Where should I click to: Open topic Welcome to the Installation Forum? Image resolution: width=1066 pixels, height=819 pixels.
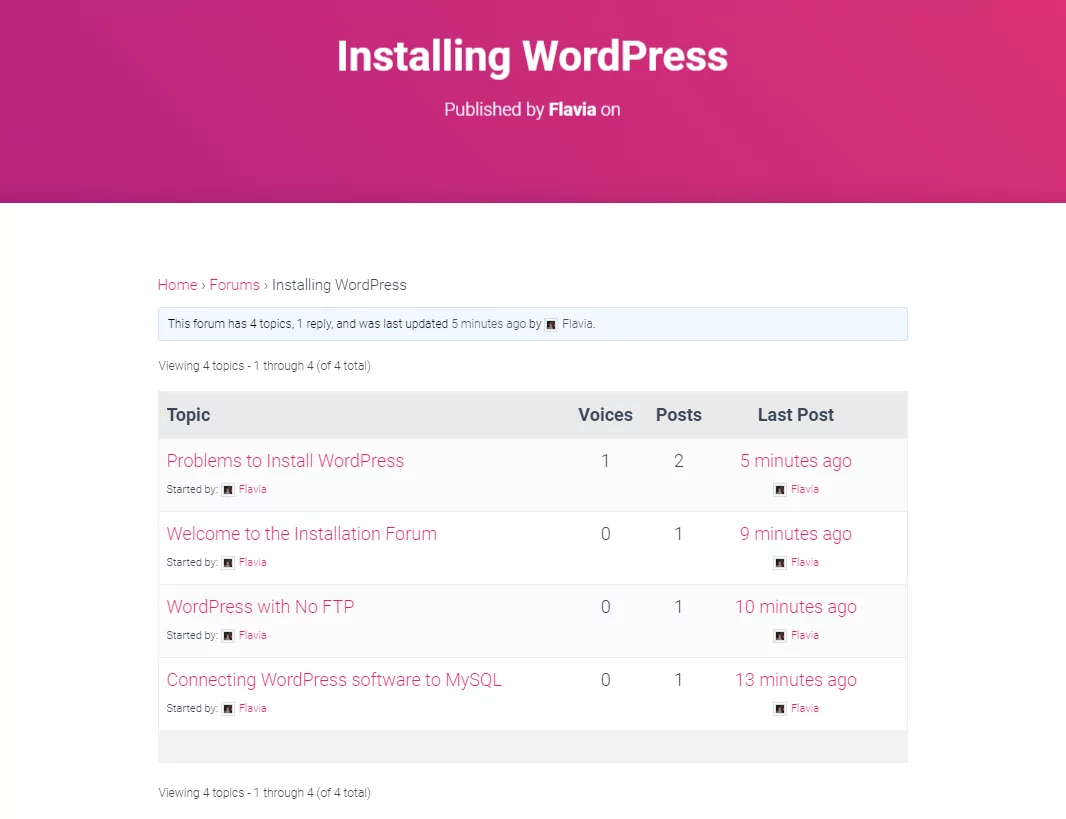(301, 534)
